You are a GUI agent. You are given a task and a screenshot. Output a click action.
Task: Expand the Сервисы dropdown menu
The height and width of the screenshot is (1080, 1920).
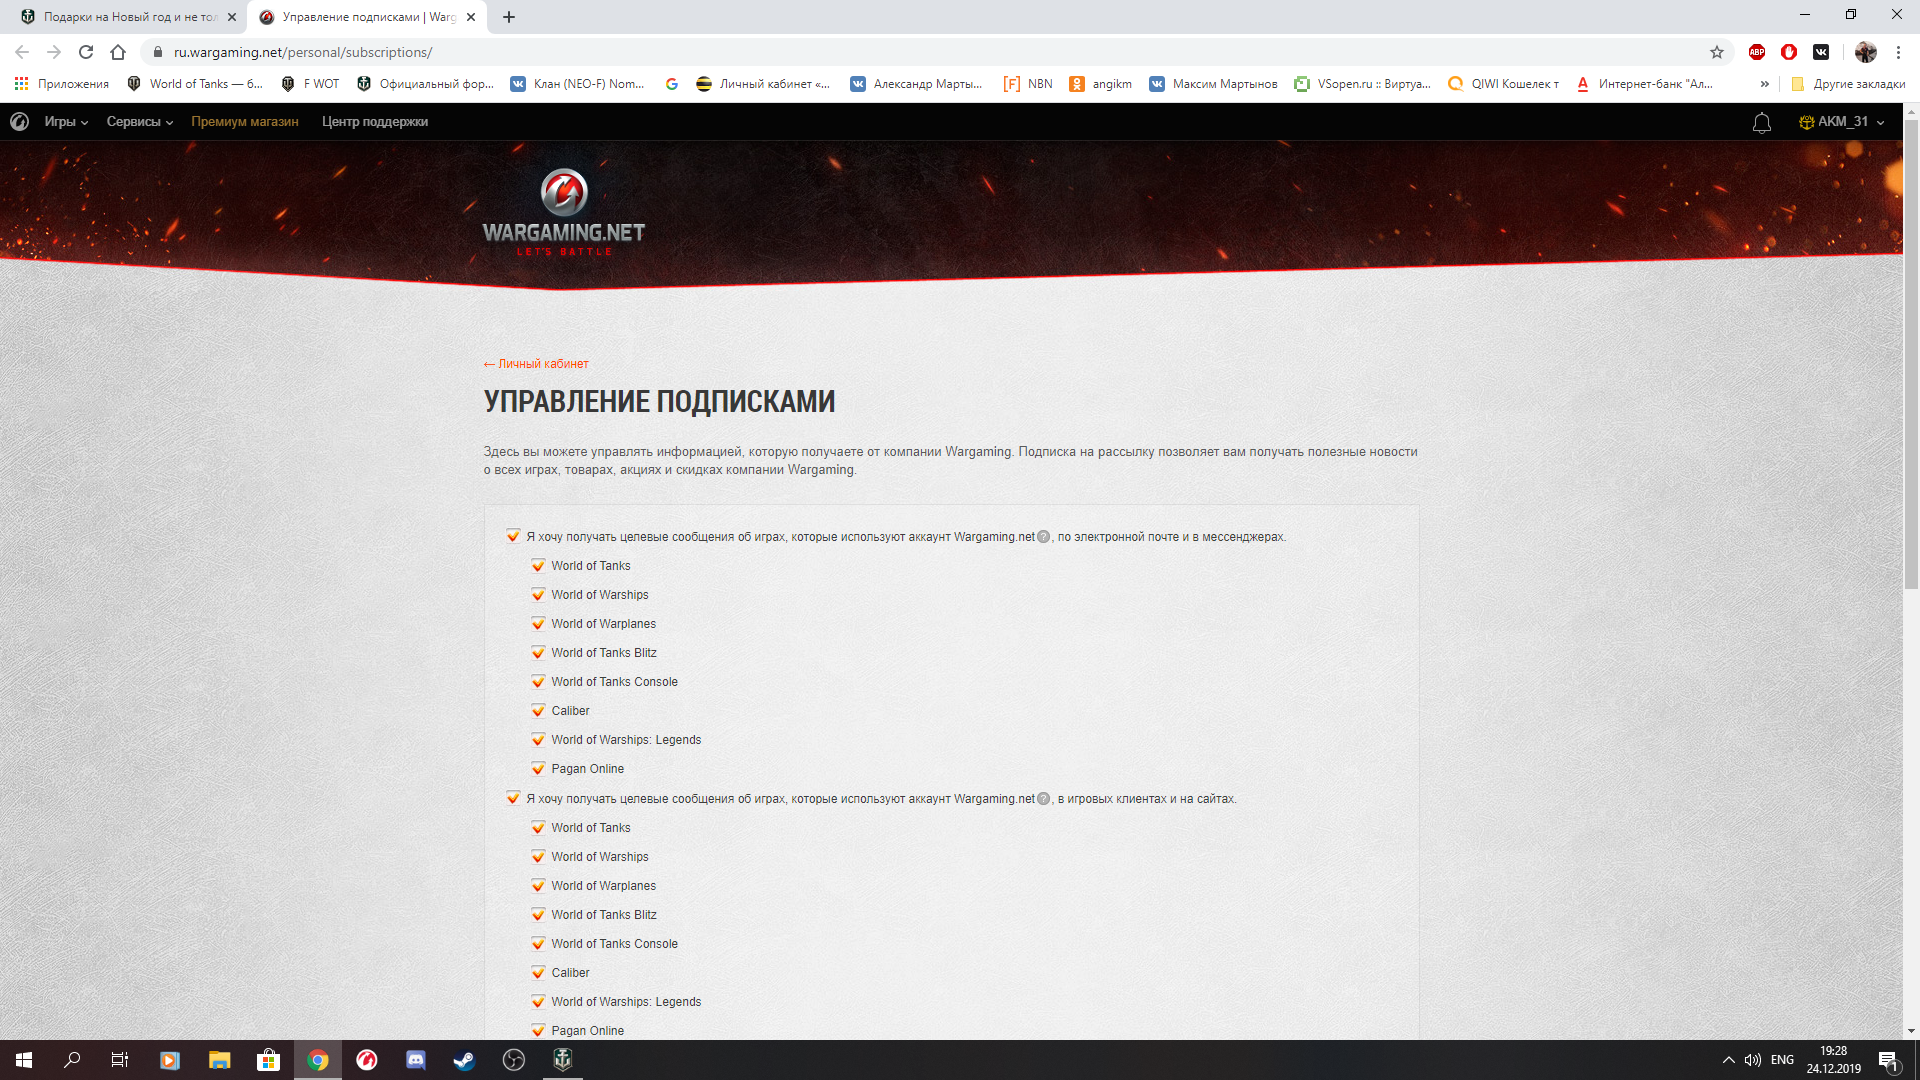coord(140,122)
